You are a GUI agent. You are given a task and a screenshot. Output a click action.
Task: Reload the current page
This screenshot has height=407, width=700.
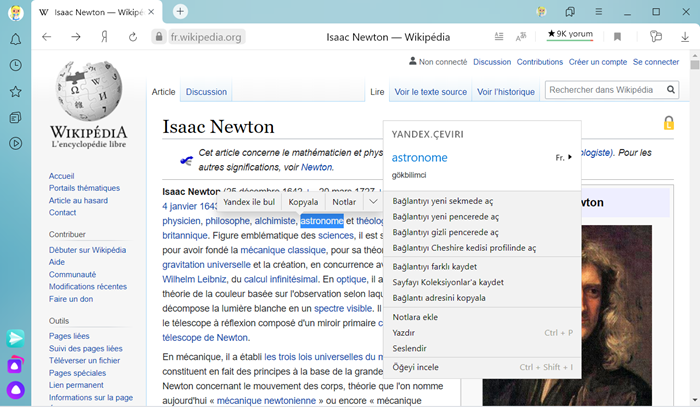tap(133, 37)
